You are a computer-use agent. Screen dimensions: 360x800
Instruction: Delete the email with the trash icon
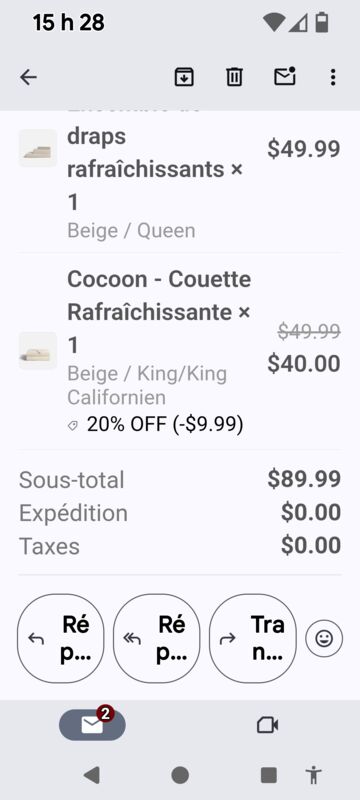click(x=234, y=78)
